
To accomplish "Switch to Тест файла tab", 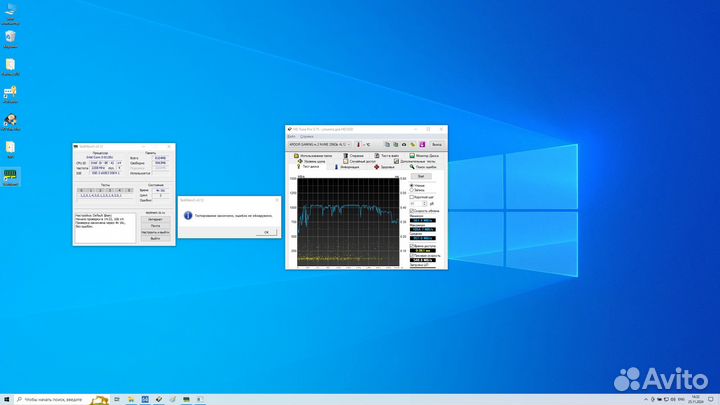I will 387,156.
